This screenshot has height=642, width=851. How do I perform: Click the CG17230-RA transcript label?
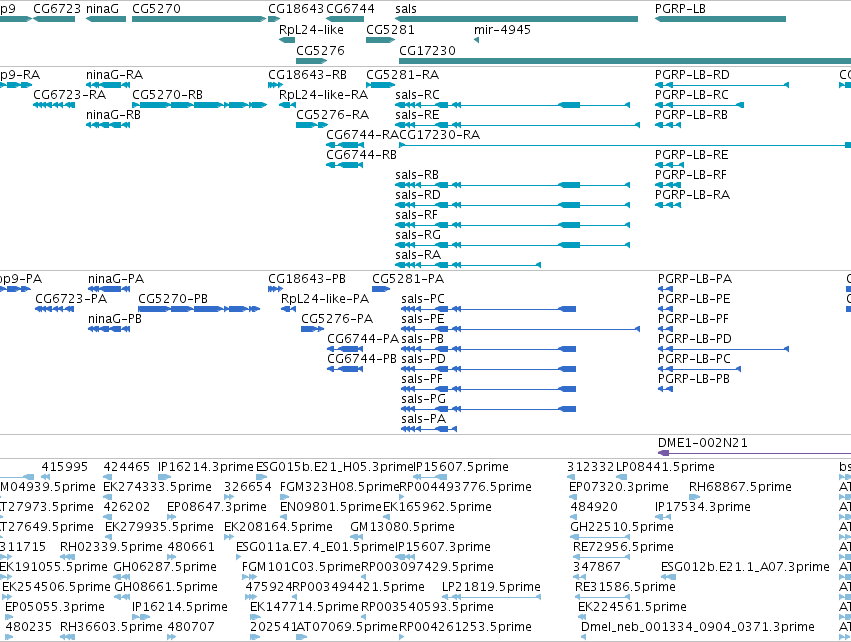439,135
